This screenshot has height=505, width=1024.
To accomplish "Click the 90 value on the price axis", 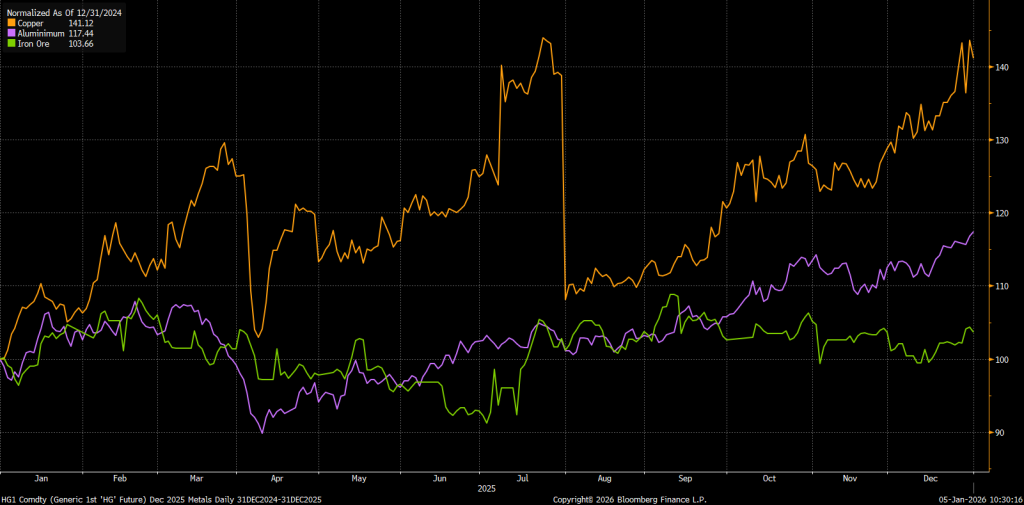I will 1001,433.
